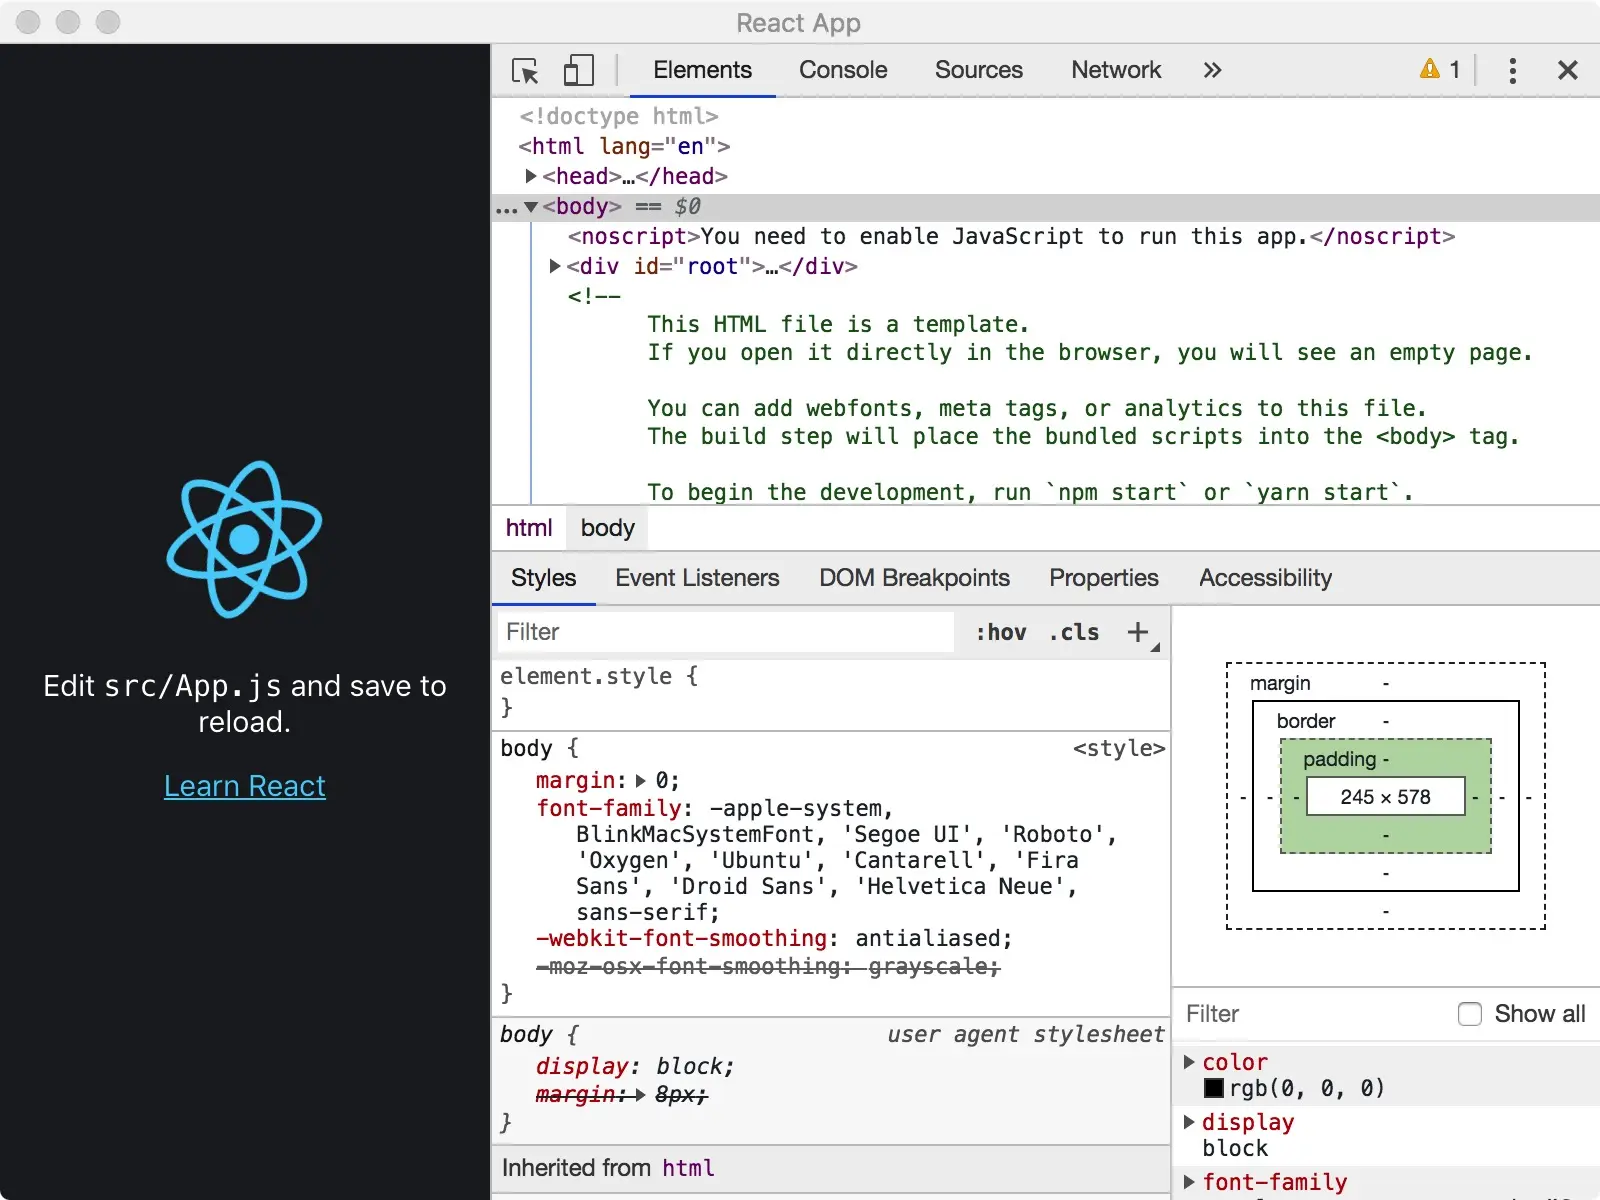Image resolution: width=1600 pixels, height=1200 pixels.
Task: Click the margin label in box model
Action: [x=1280, y=683]
